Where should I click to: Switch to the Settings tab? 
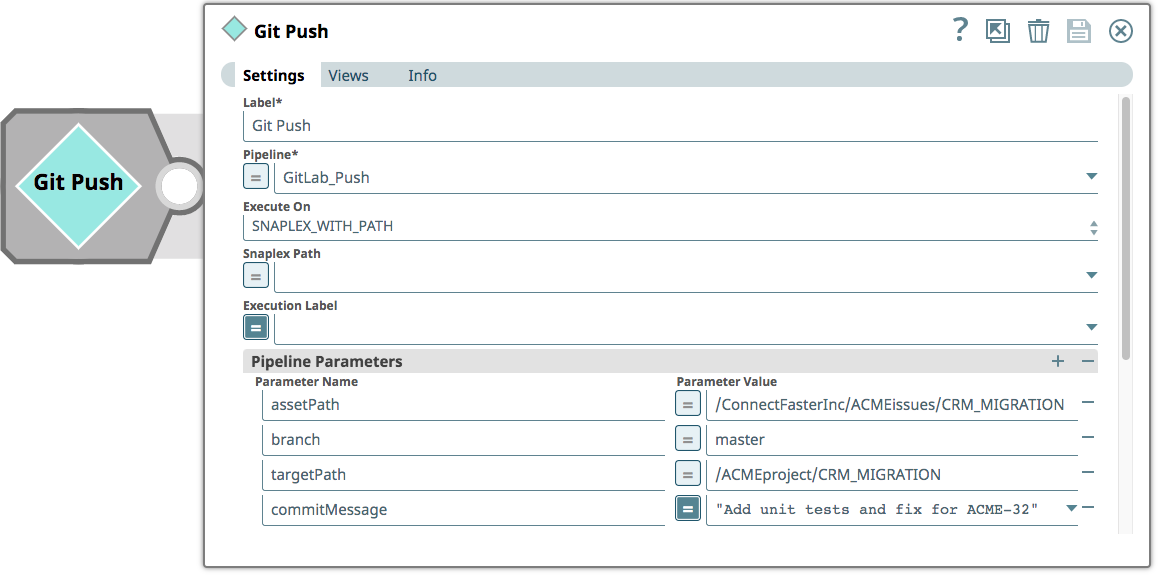(x=274, y=75)
